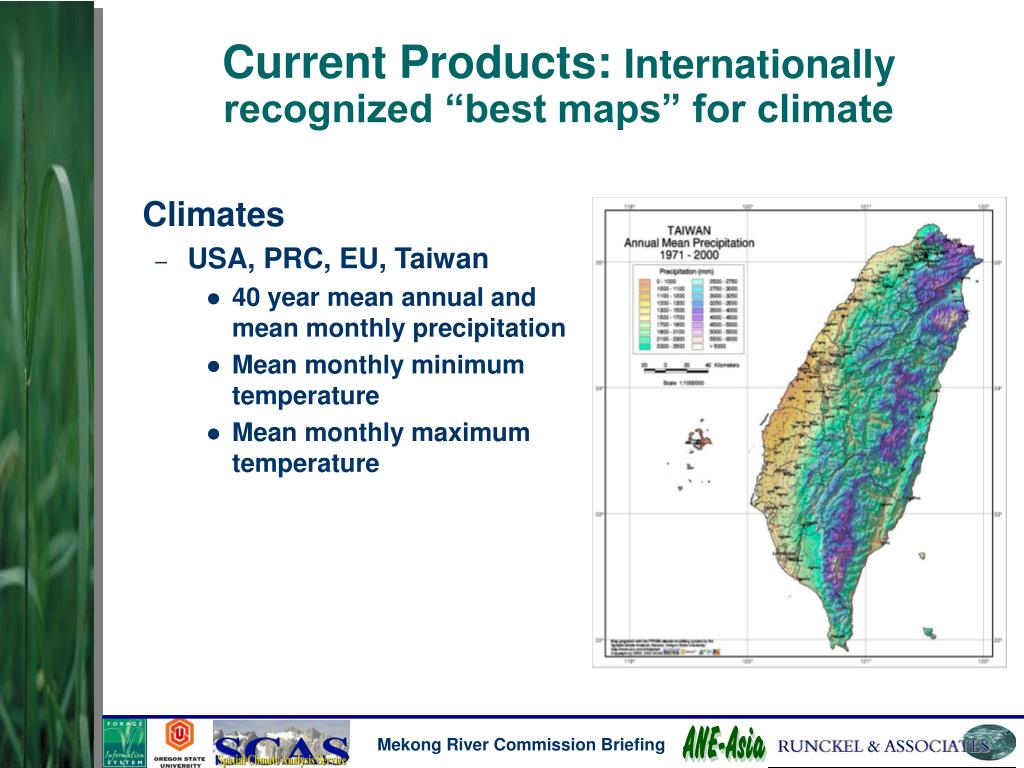Click the '40 year mean annual and' bullet

pos(384,298)
